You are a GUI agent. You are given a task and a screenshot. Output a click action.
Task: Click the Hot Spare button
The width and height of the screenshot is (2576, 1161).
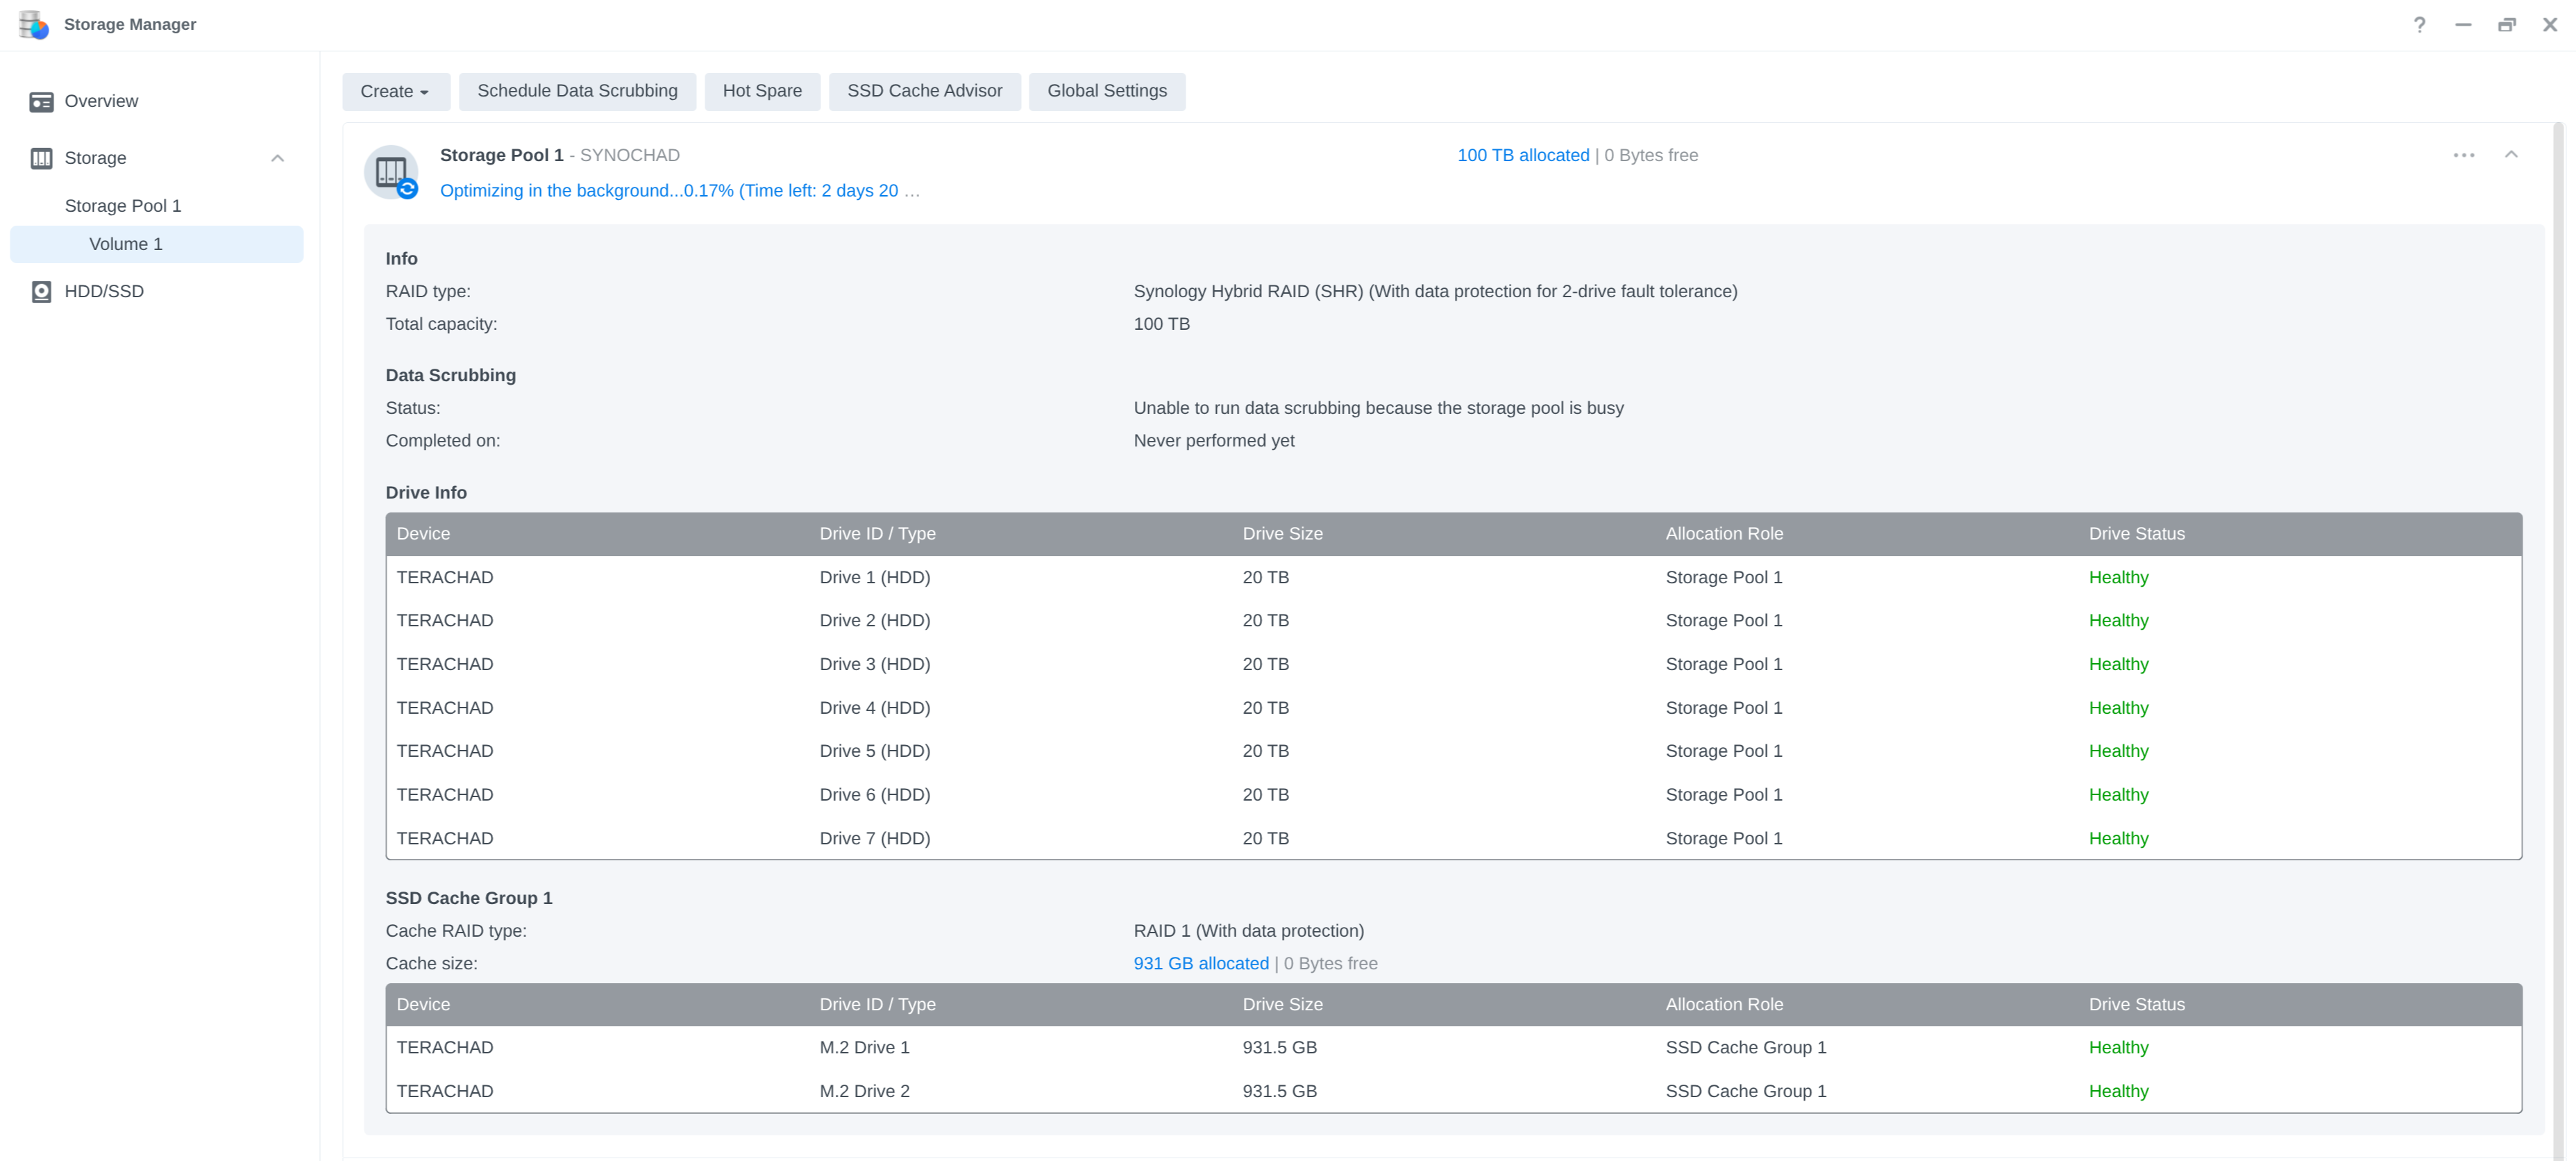click(x=762, y=91)
